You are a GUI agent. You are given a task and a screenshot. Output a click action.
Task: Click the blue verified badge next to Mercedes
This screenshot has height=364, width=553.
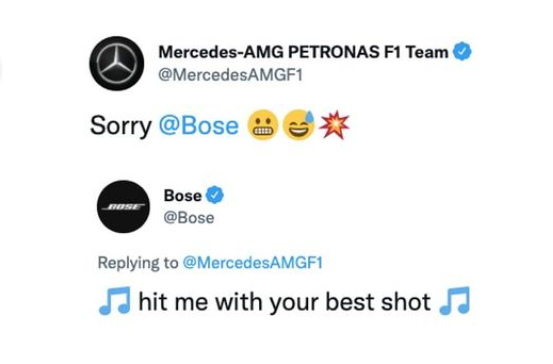[462, 51]
